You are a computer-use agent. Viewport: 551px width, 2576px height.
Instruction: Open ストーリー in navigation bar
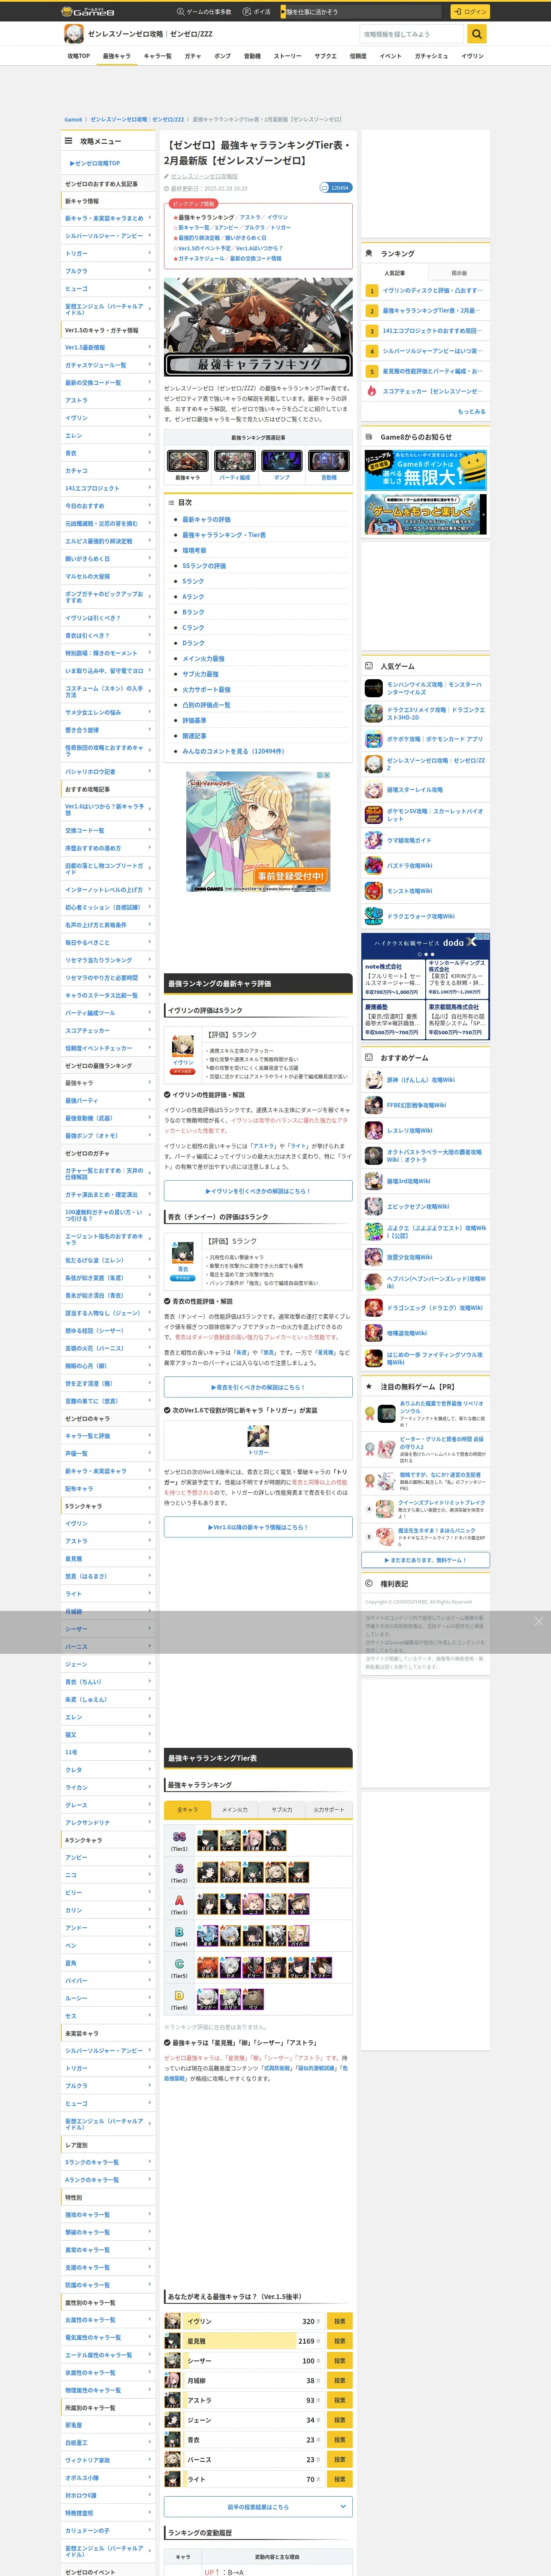[x=287, y=56]
